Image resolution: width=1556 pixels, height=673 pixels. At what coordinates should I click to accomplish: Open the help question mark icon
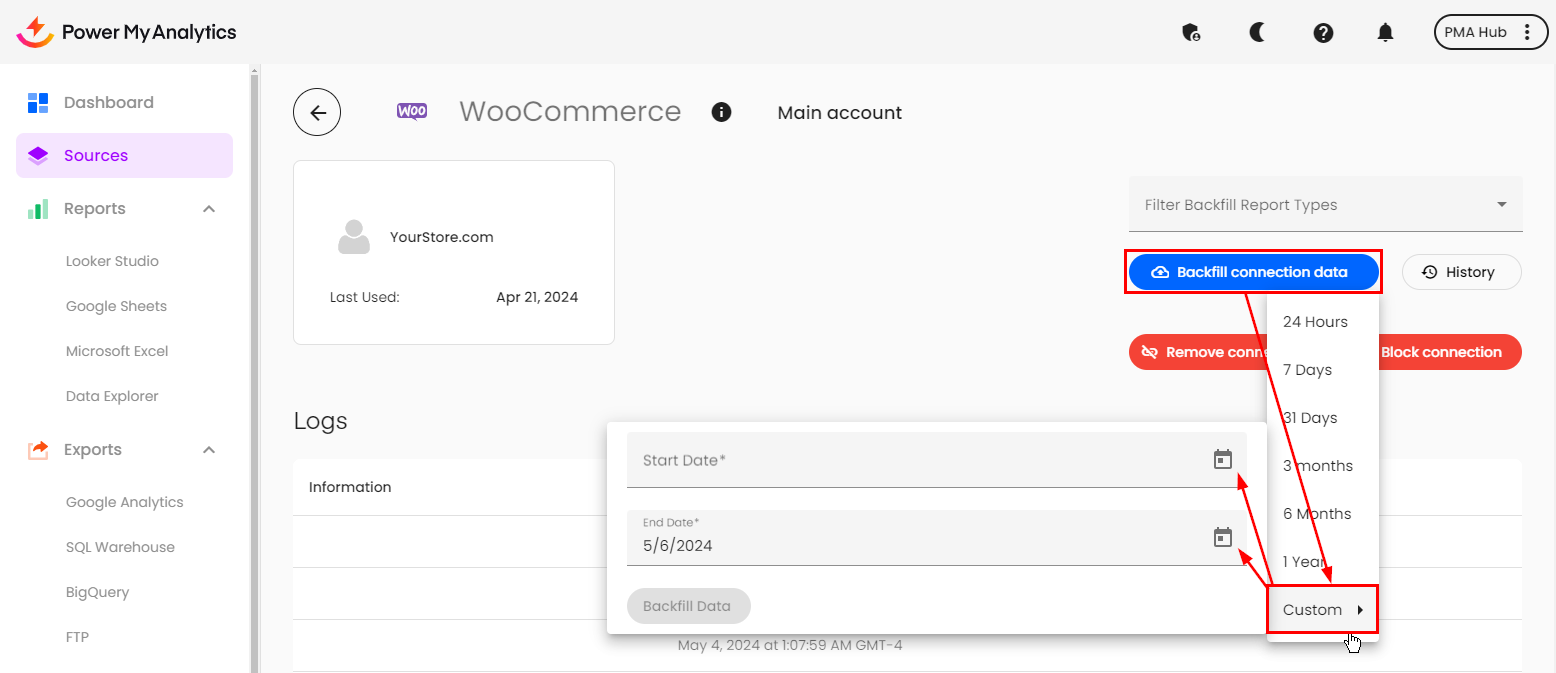(1323, 33)
